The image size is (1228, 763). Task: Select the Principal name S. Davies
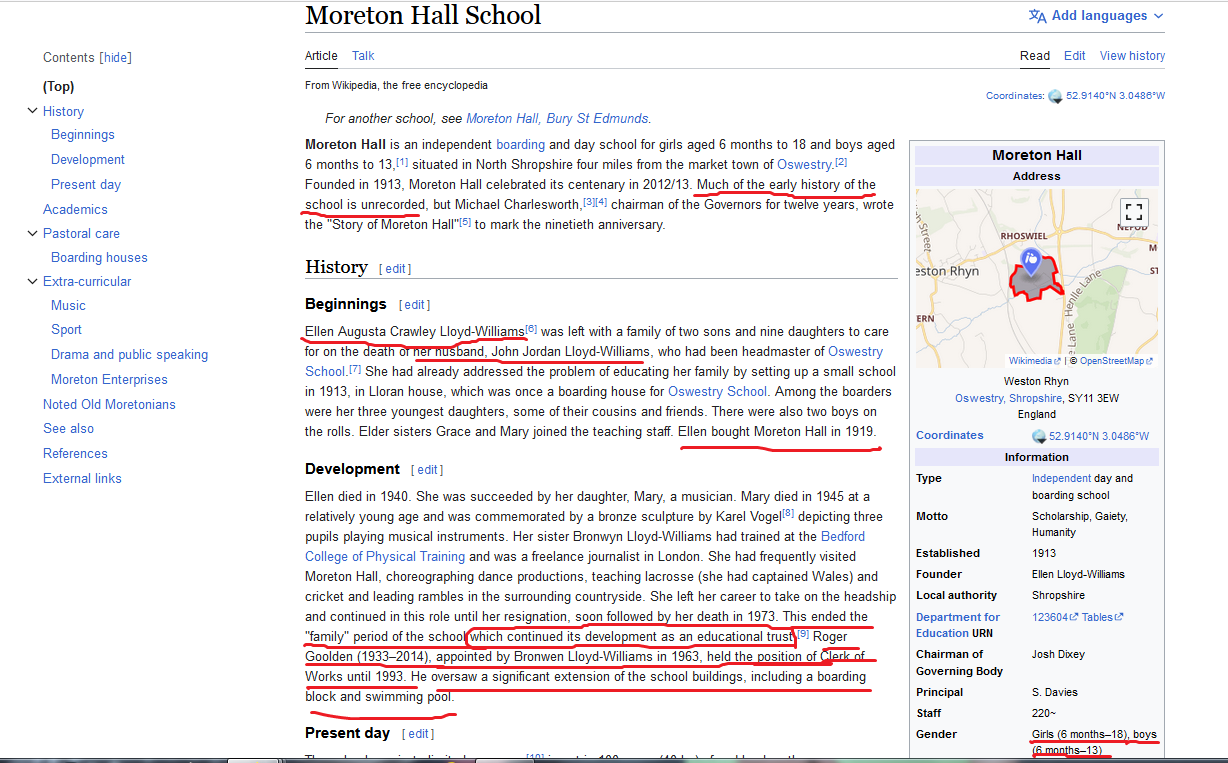point(1054,692)
